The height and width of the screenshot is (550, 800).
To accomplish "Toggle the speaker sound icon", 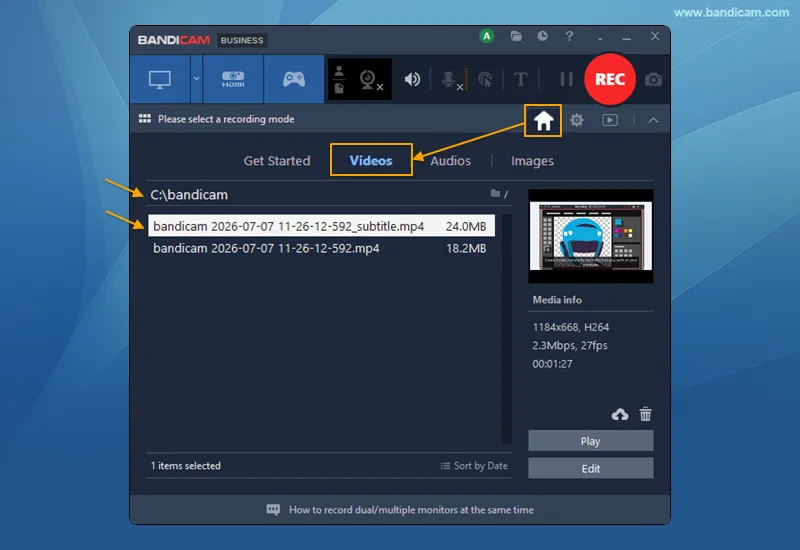I will [412, 80].
